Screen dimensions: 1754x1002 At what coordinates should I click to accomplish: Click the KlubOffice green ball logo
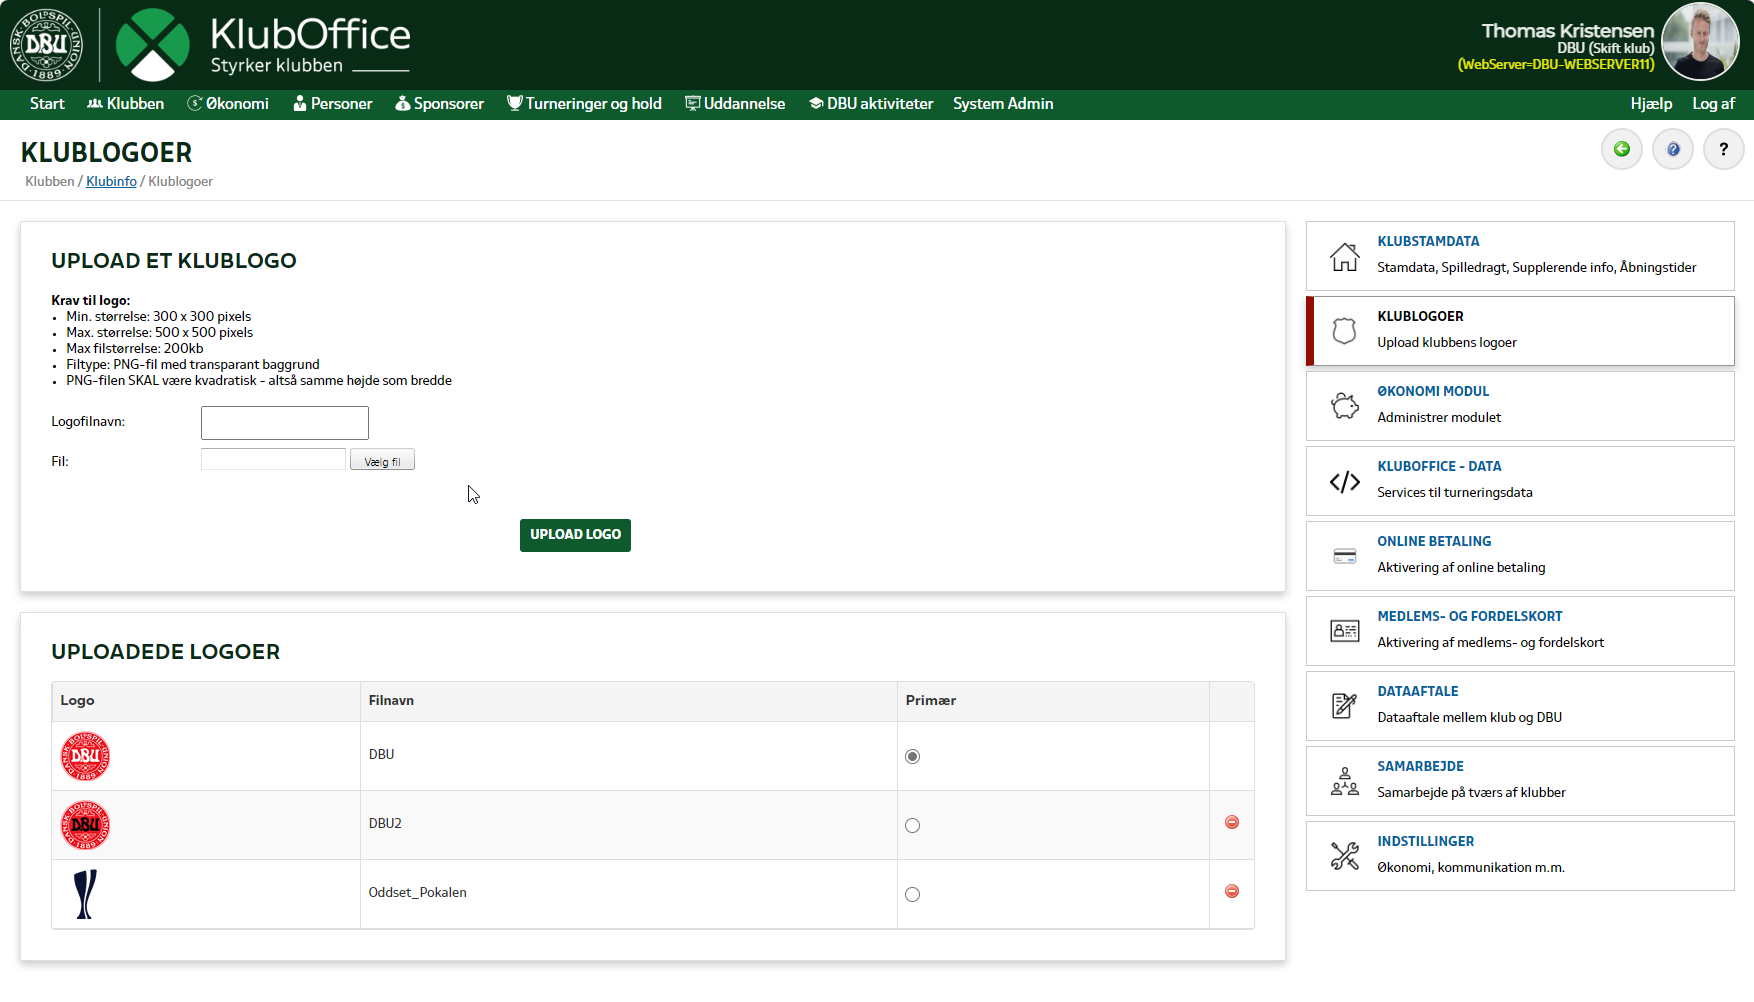tap(153, 45)
